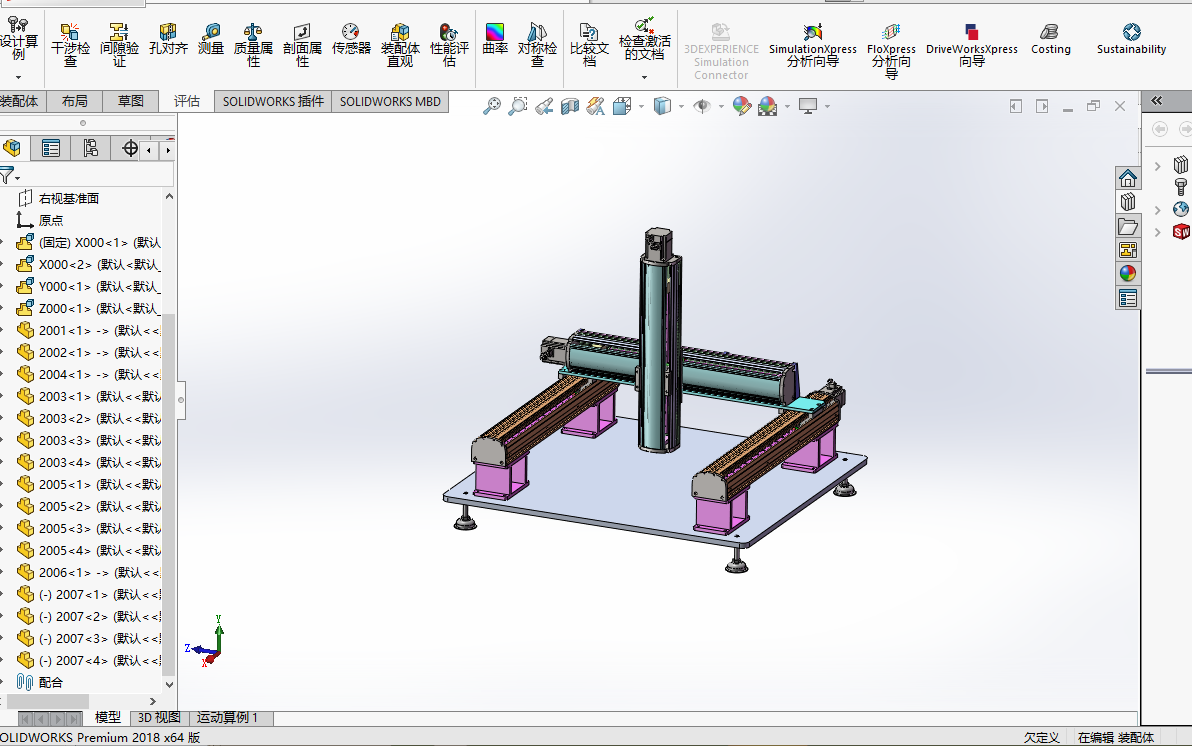Open the Edit Appearance color tool
This screenshot has height=746, width=1192.
point(741,104)
